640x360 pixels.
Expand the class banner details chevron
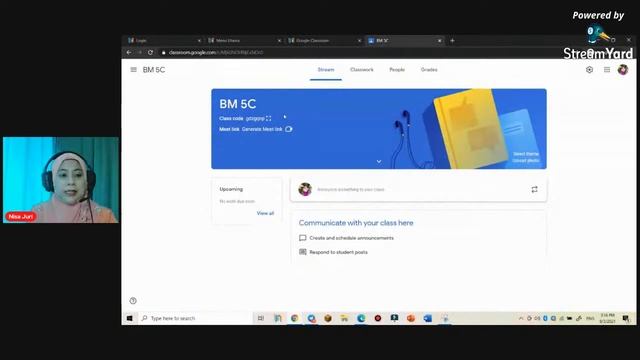(379, 162)
